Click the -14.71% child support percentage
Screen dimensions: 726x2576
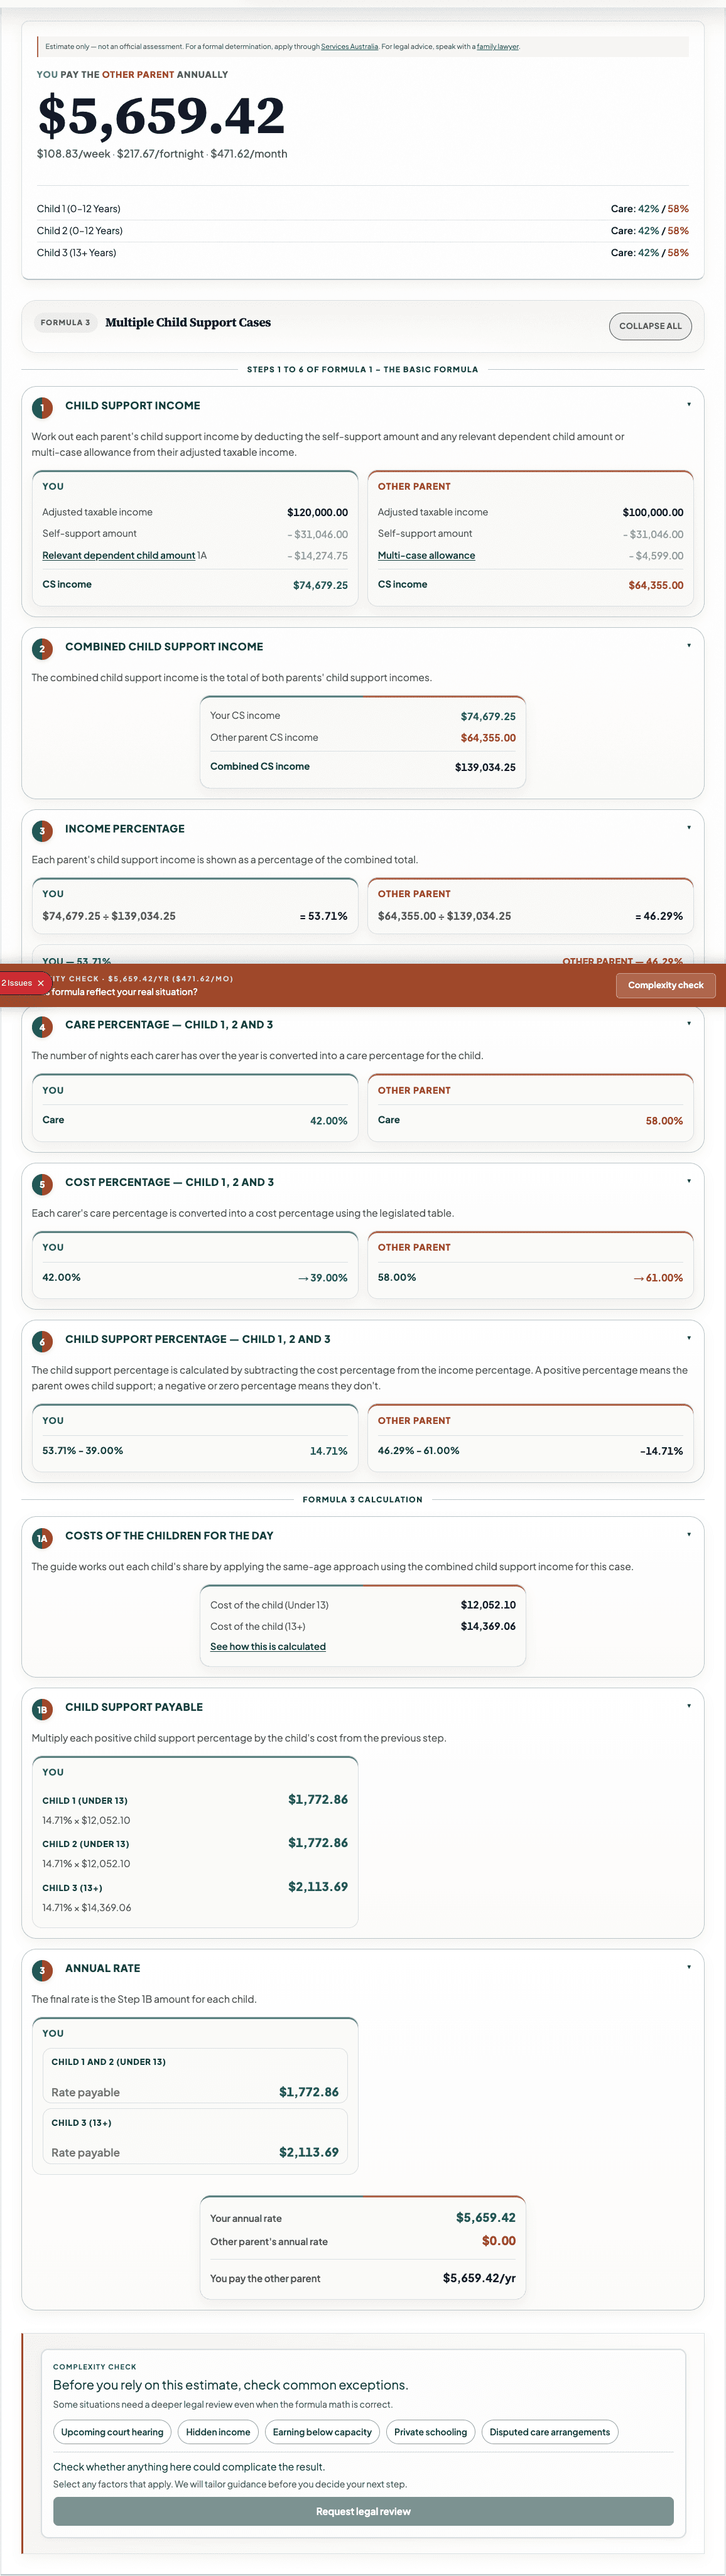click(x=661, y=1451)
